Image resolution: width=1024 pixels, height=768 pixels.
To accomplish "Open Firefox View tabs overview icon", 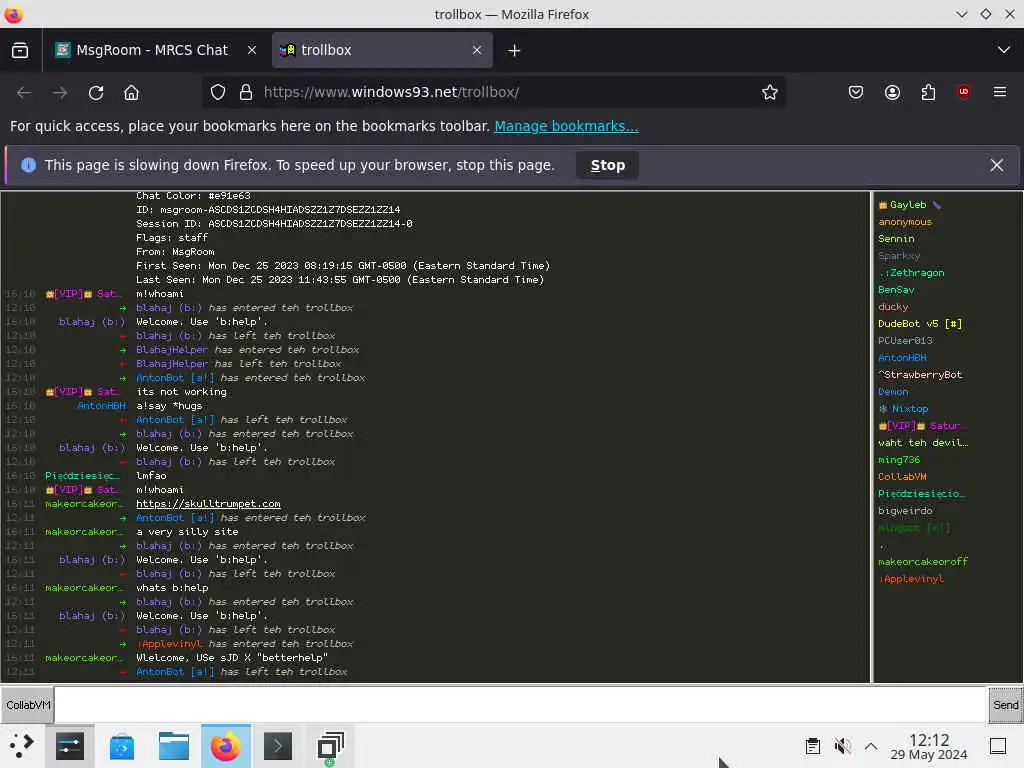I will click(x=20, y=50).
